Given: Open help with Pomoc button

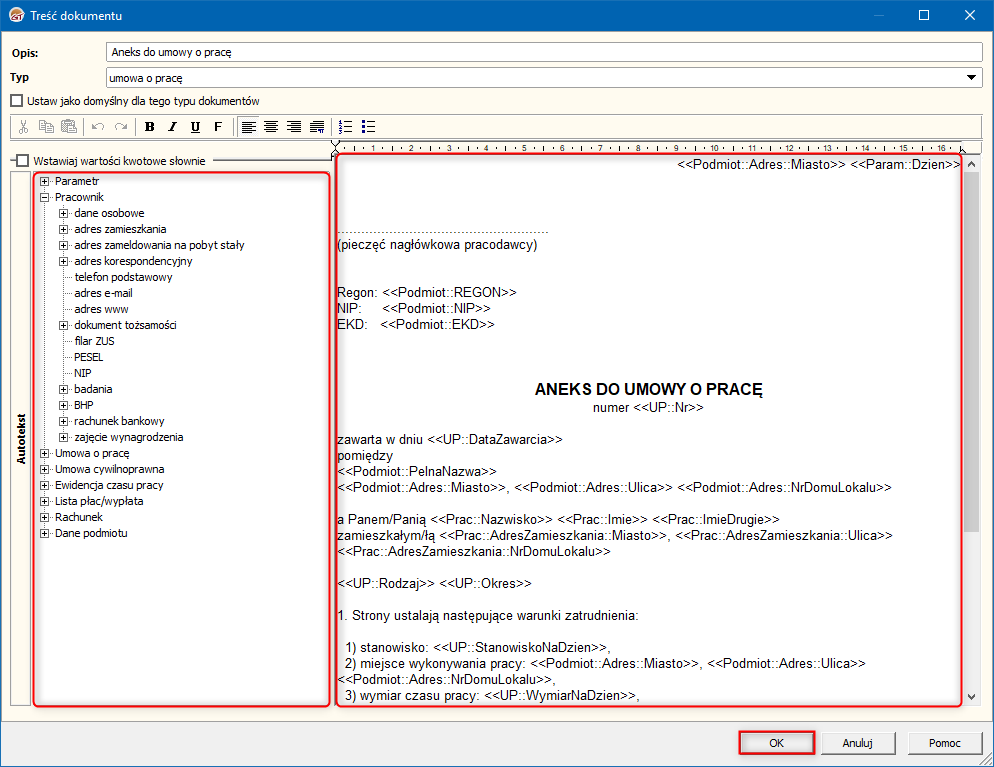Looking at the screenshot, I should pos(945,743).
